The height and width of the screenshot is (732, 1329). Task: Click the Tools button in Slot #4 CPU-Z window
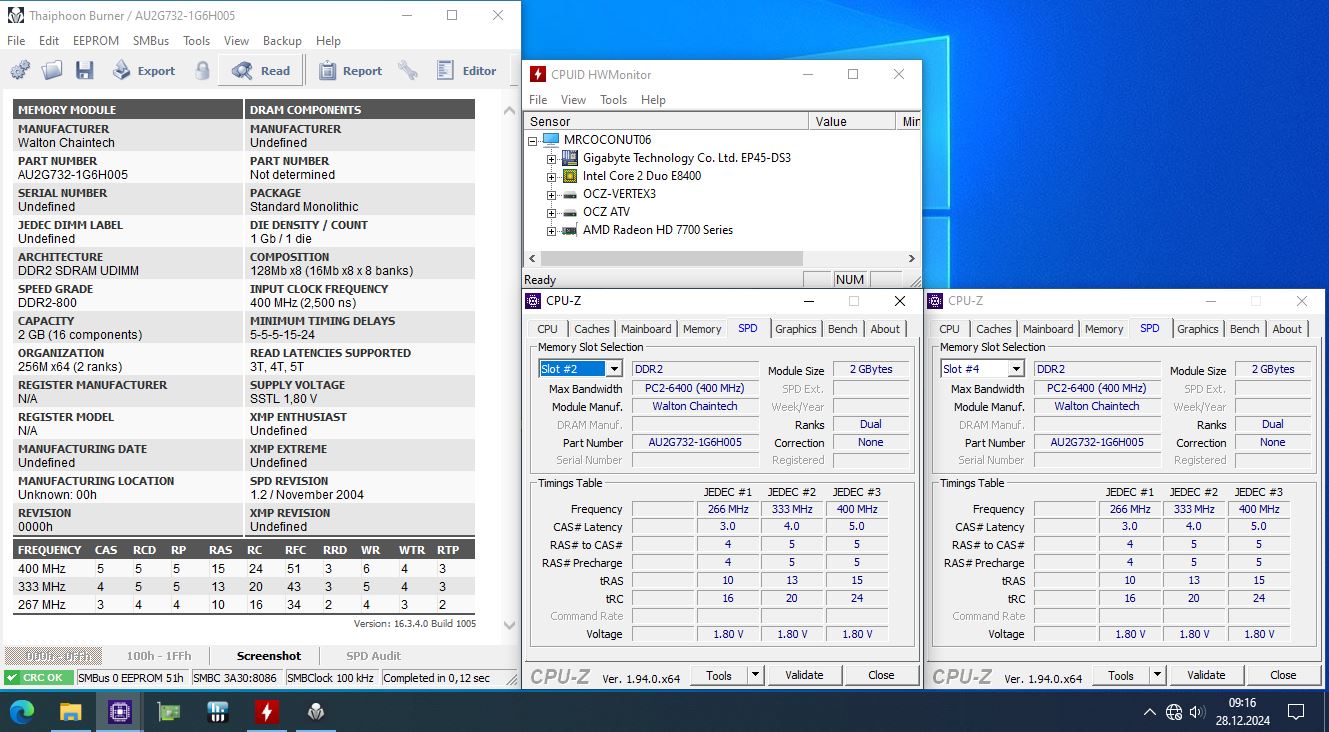coord(1121,675)
